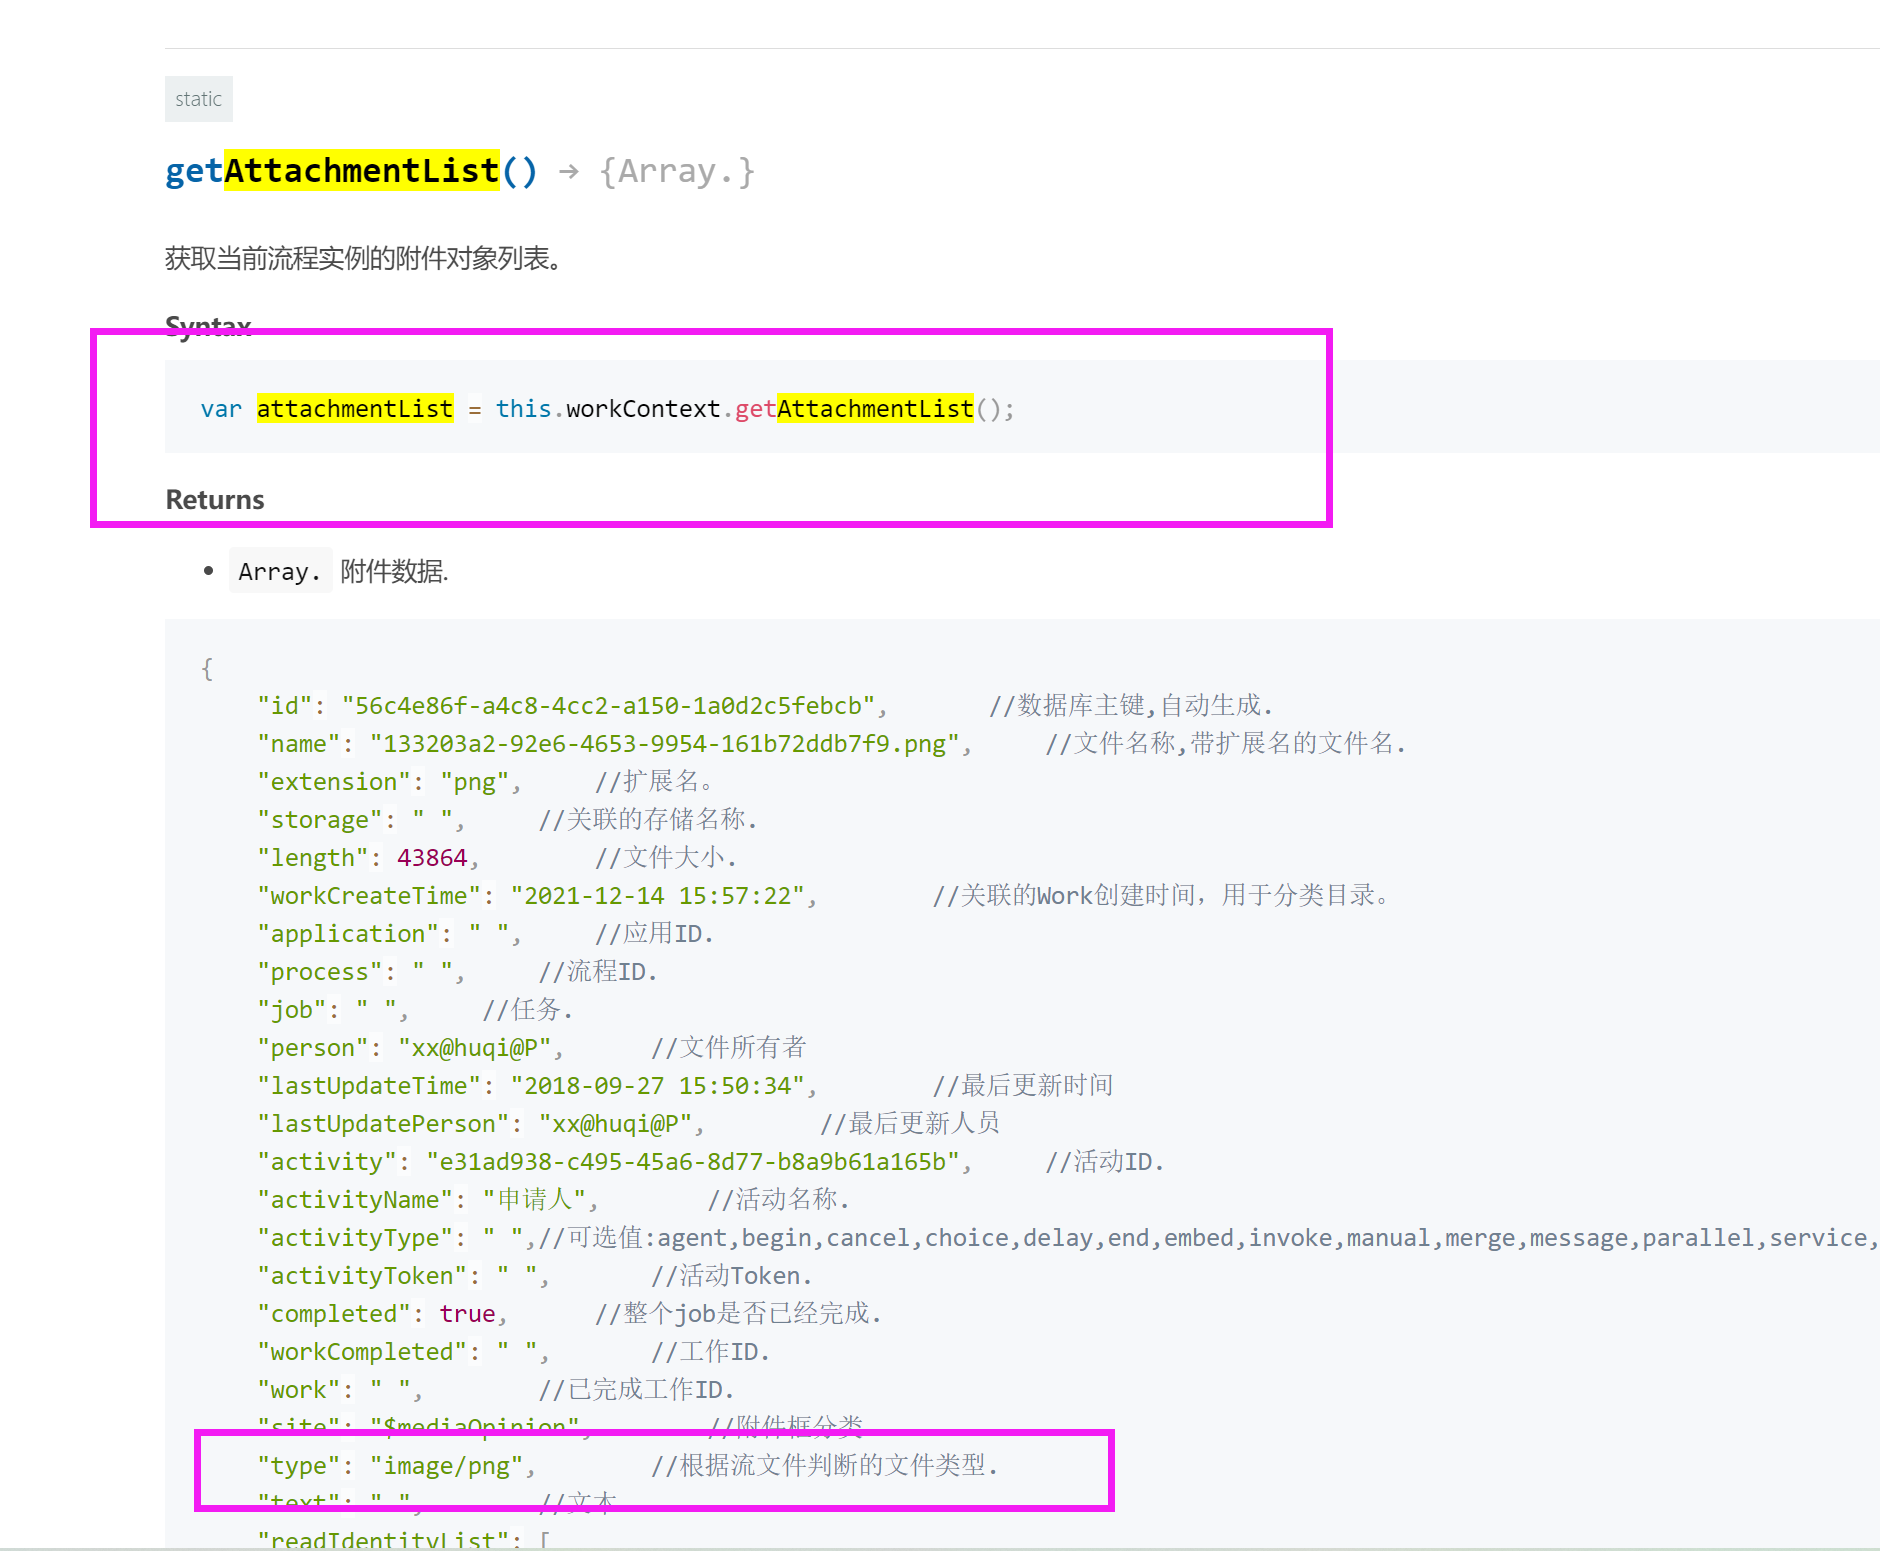Viewport: 1880px width, 1551px height.
Task: Select the timestamp 2018-09-27 15:50:34
Action: coord(658,1086)
